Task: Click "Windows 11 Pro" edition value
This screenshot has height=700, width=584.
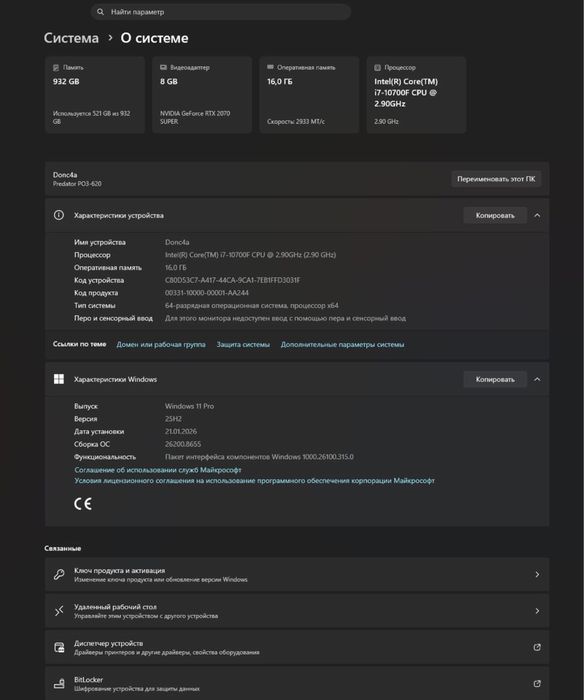Action: click(189, 406)
